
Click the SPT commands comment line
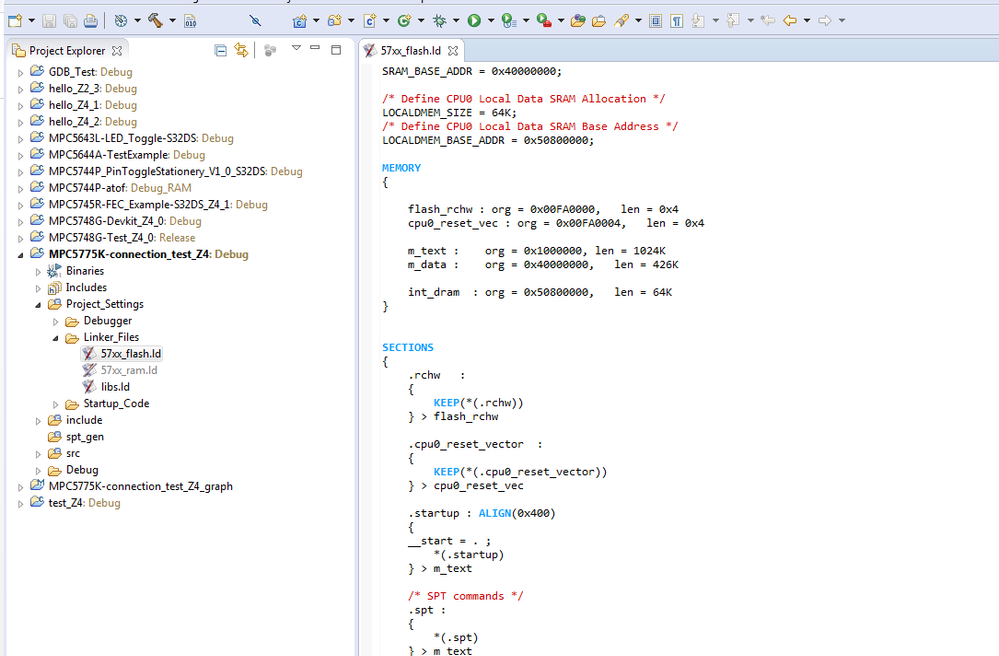[x=465, y=596]
